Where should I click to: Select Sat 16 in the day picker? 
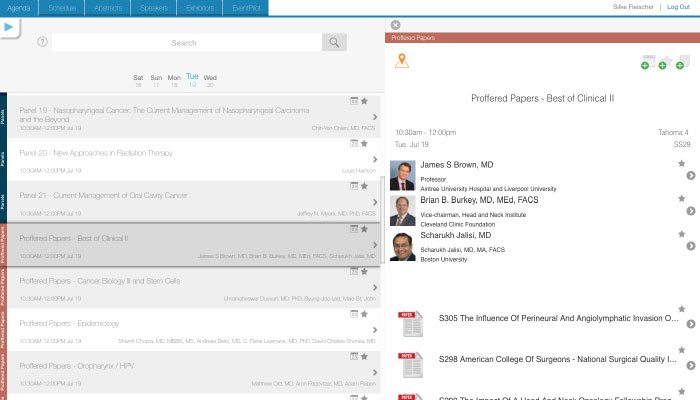coord(138,81)
